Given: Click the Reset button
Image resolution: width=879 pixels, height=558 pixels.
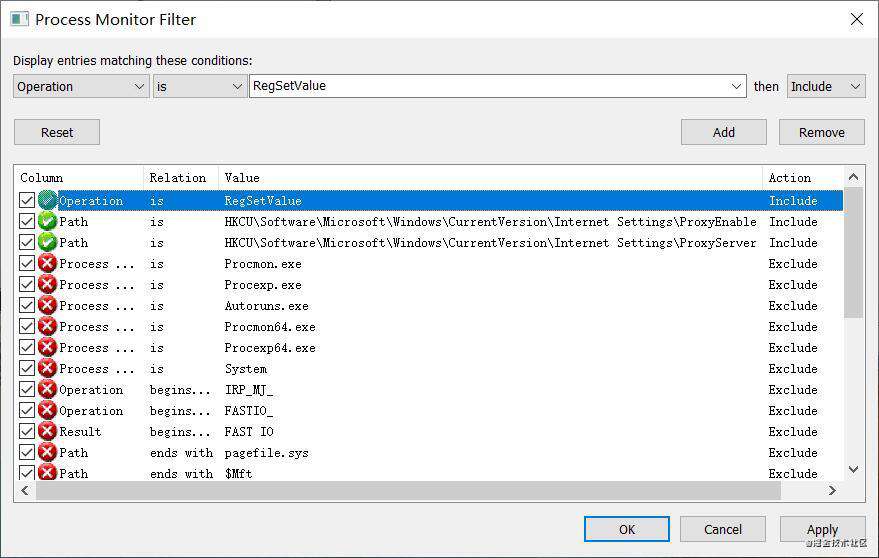Looking at the screenshot, I should (57, 132).
